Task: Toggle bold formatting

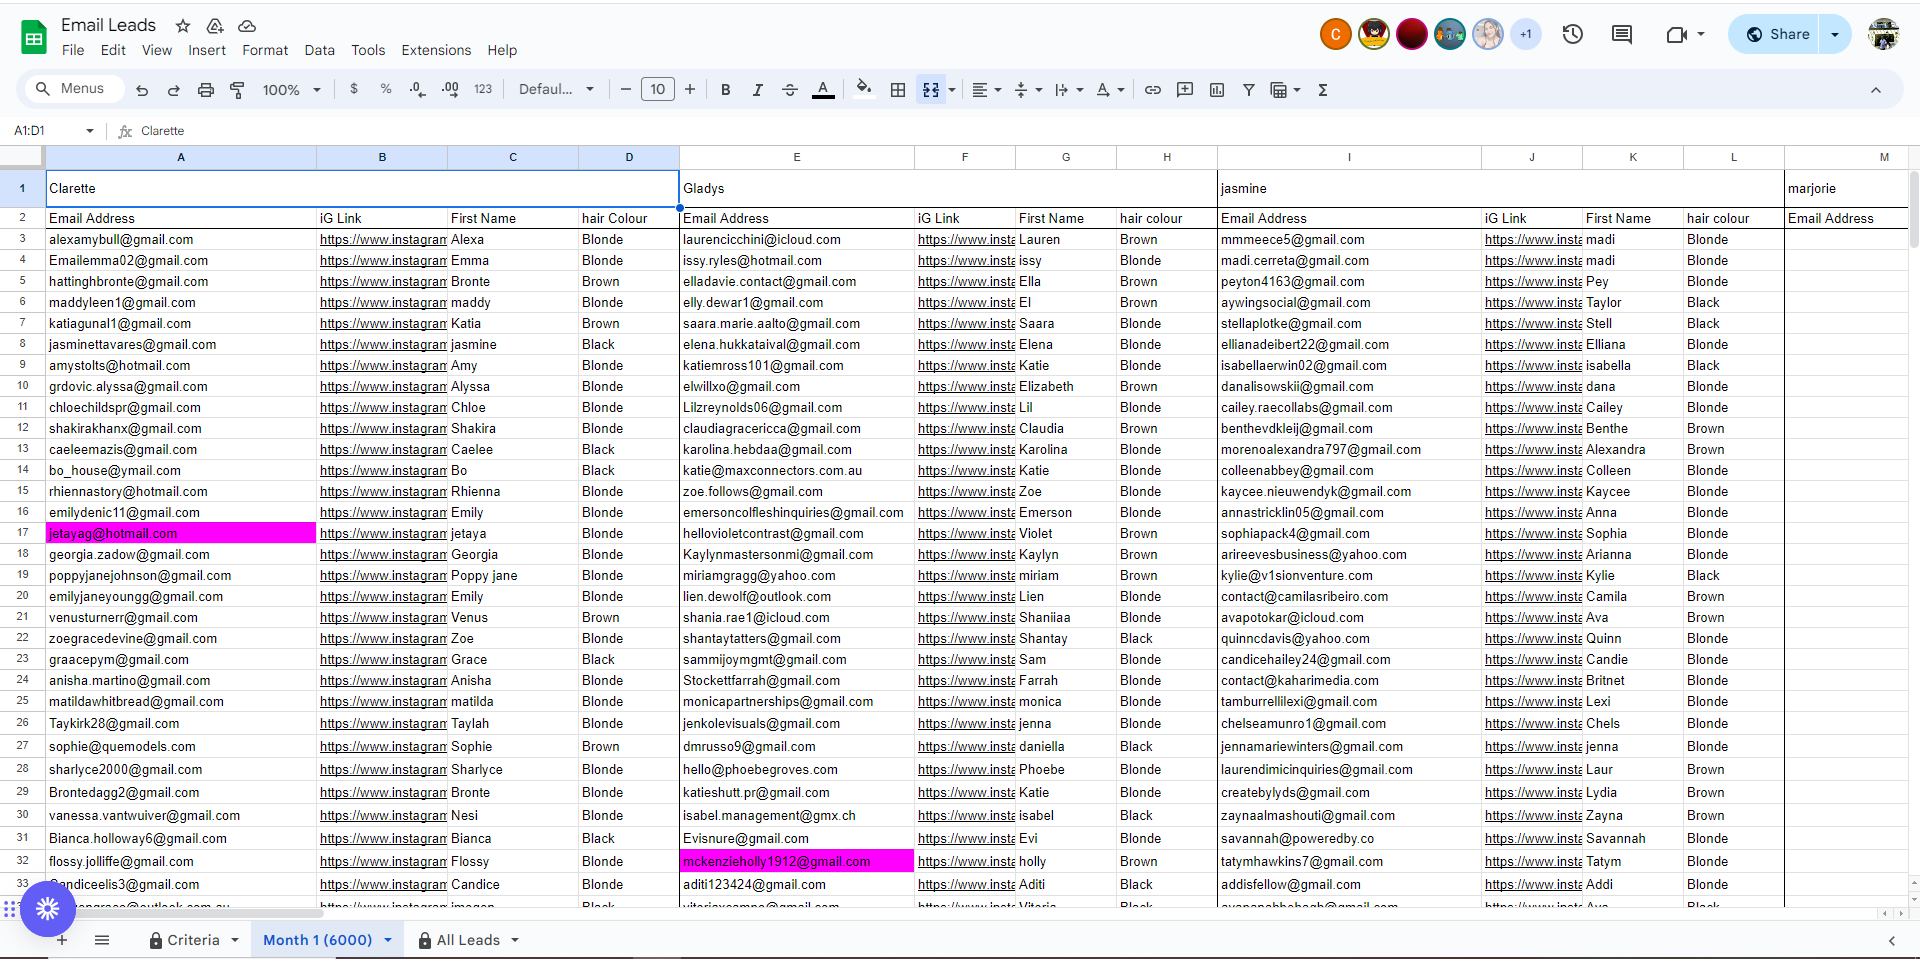Action: (726, 90)
